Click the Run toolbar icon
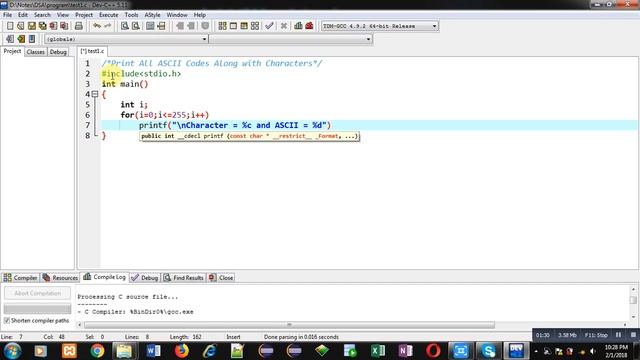 point(233,26)
